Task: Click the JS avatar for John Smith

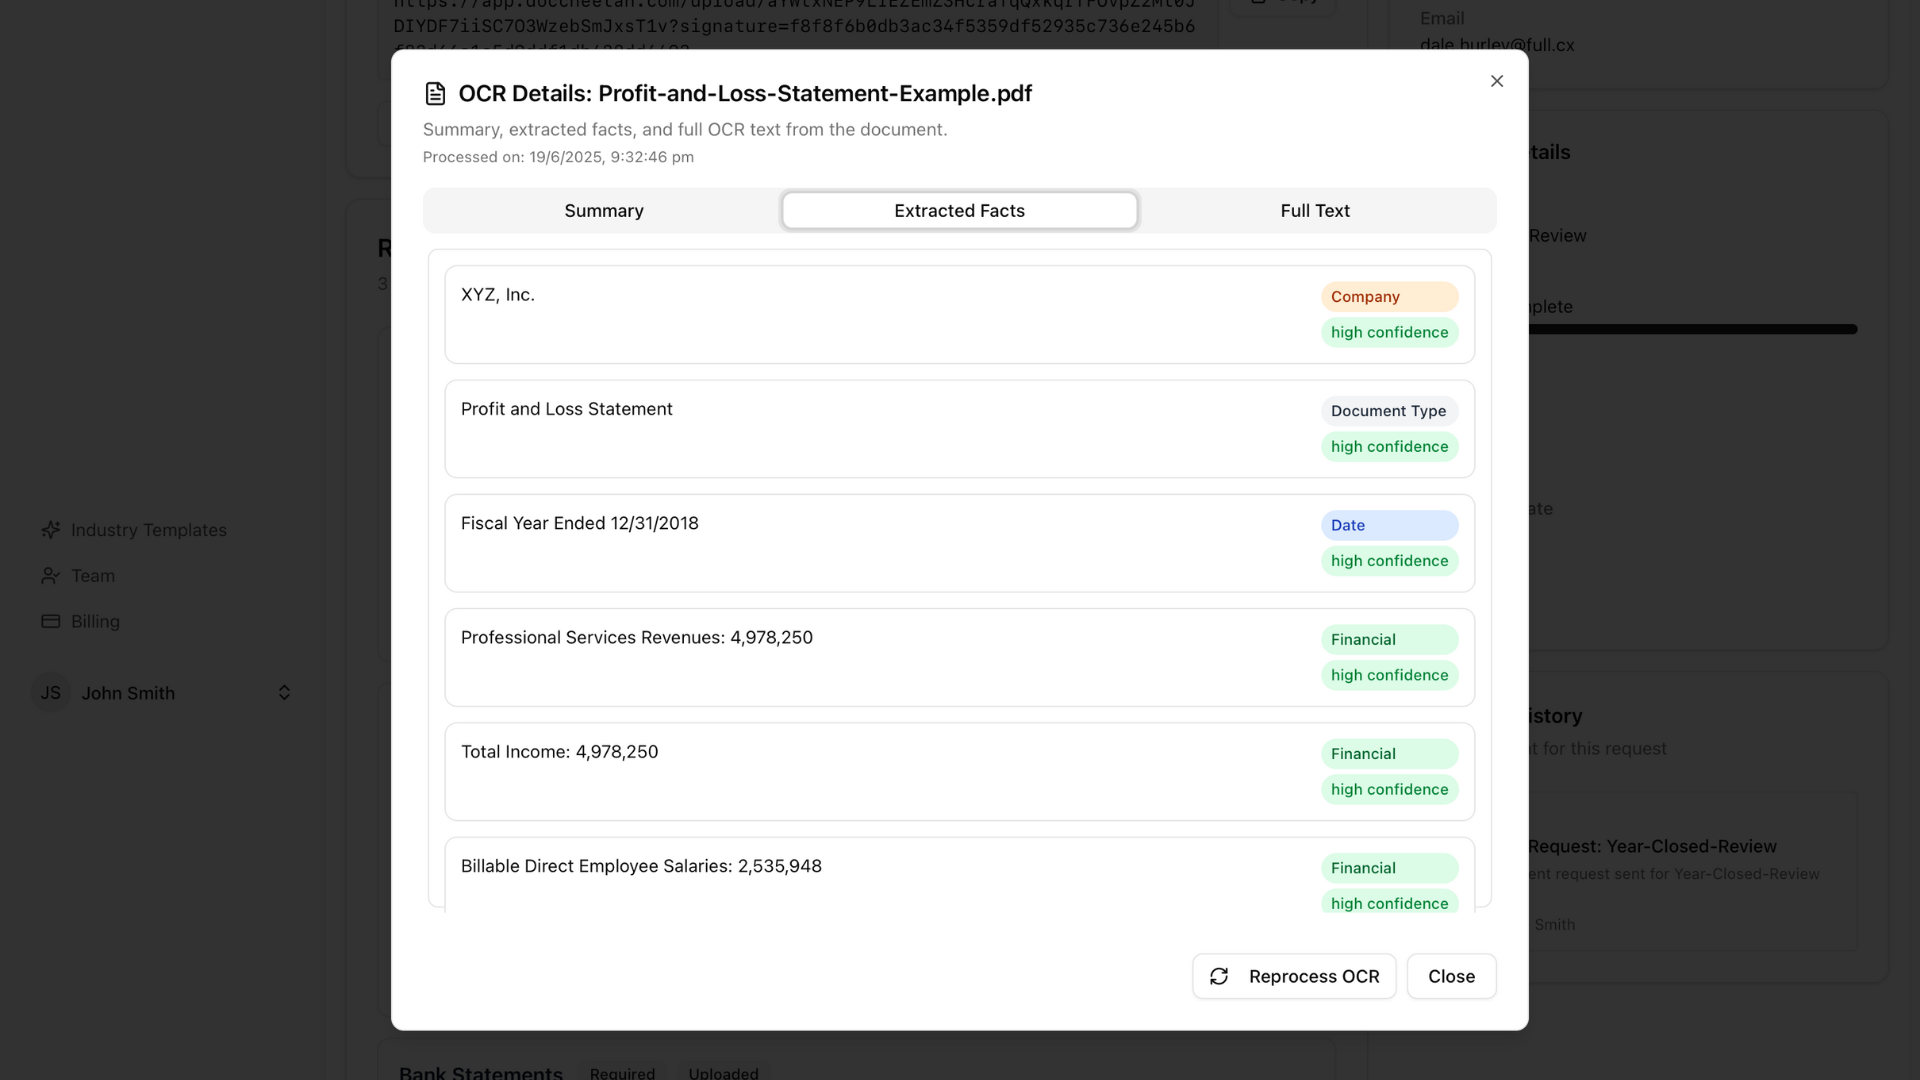Action: (x=51, y=693)
